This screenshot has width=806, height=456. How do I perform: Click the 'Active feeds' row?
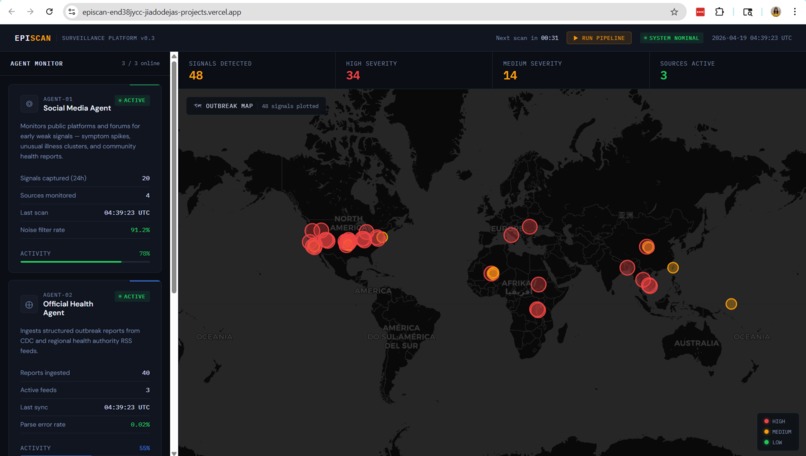click(x=85, y=390)
